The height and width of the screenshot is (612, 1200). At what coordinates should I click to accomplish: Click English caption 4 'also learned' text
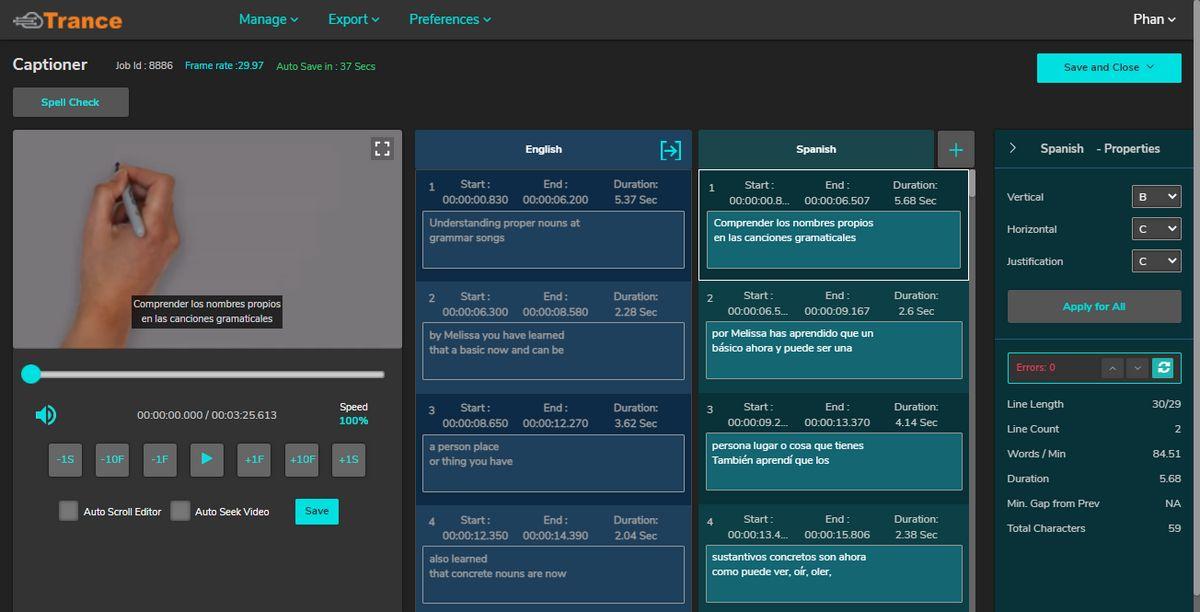(553, 575)
